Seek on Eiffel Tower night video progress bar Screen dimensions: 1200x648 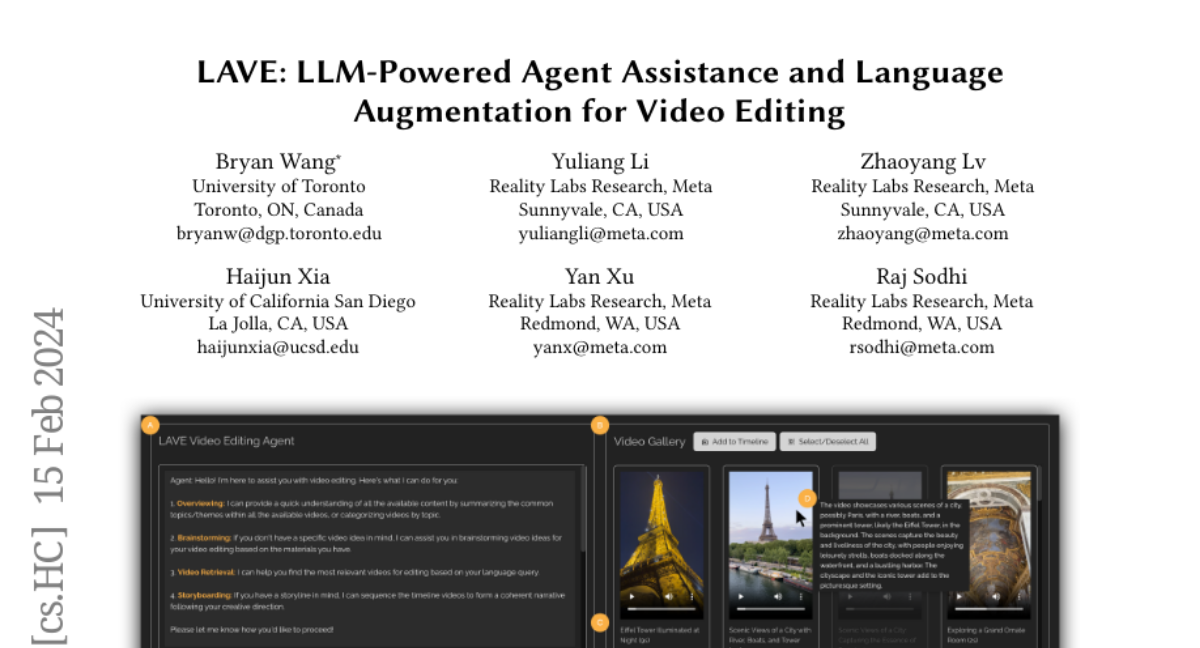coord(660,608)
